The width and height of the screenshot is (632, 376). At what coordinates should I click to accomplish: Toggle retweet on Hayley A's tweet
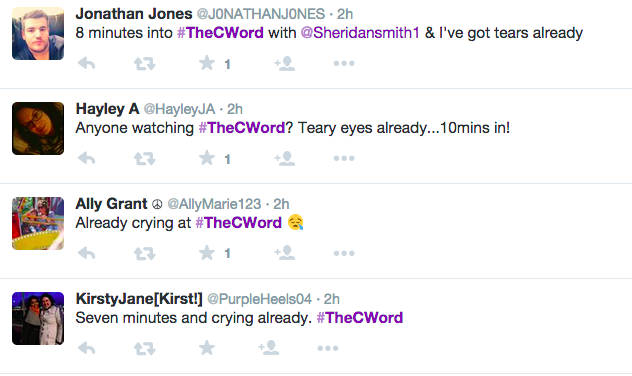pos(144,158)
